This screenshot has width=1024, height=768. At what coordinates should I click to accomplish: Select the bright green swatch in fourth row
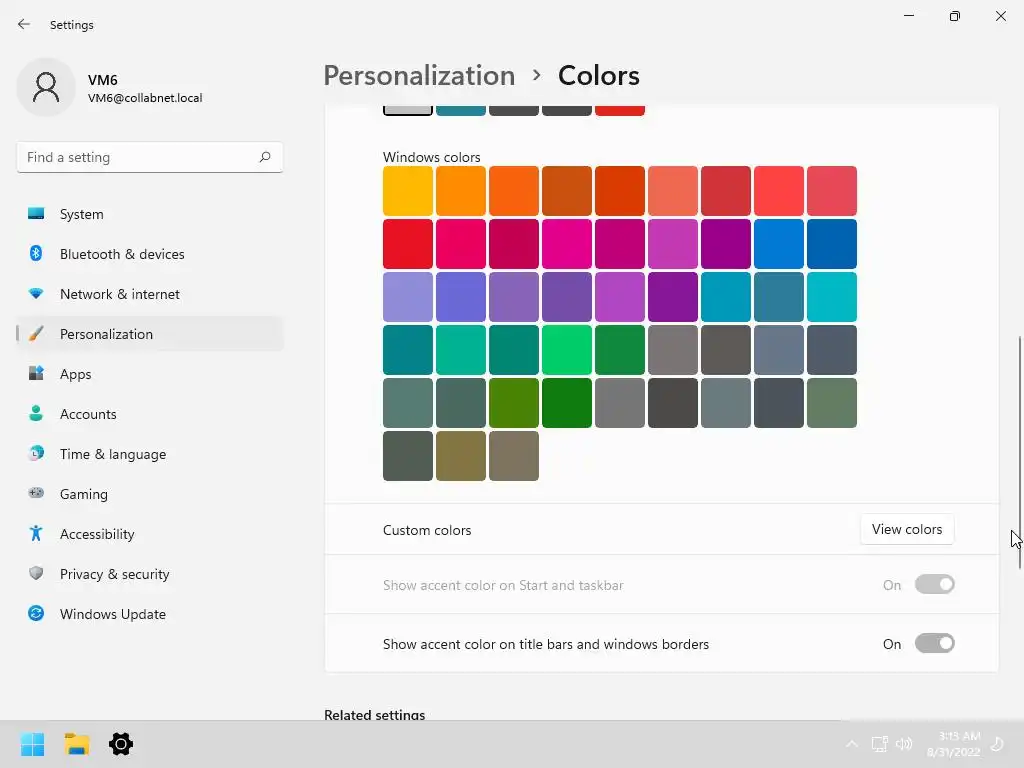(567, 349)
